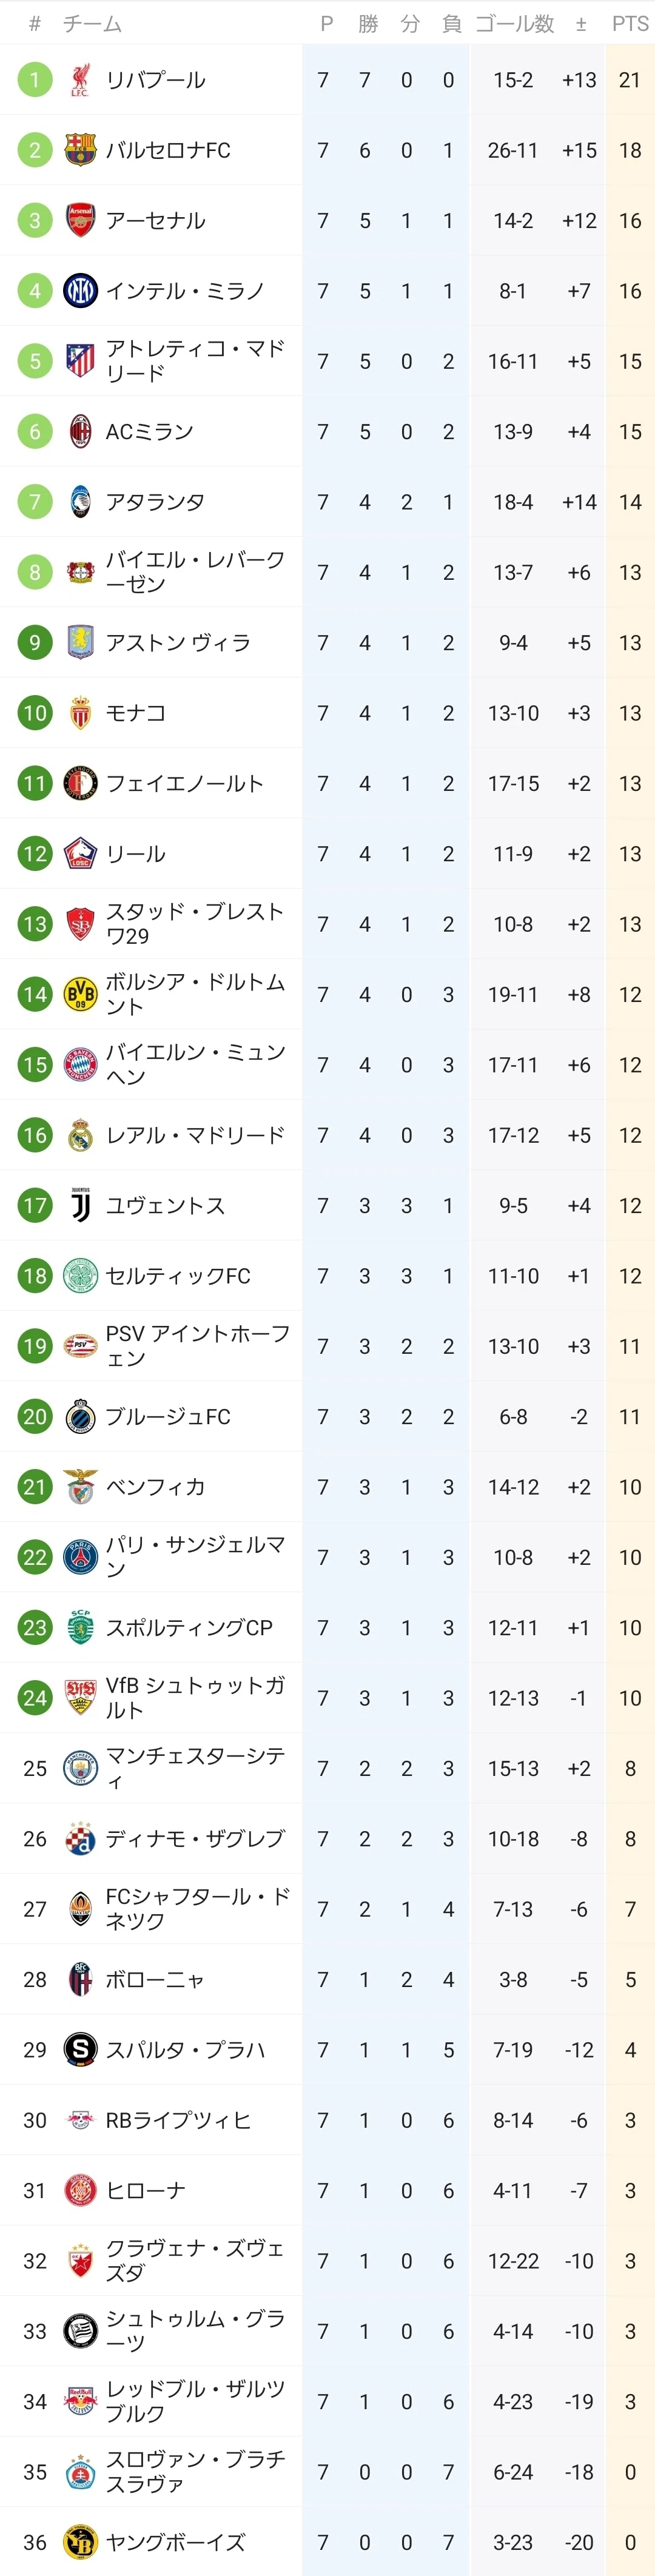
Task: Select the チーム column header
Action: [x=92, y=24]
